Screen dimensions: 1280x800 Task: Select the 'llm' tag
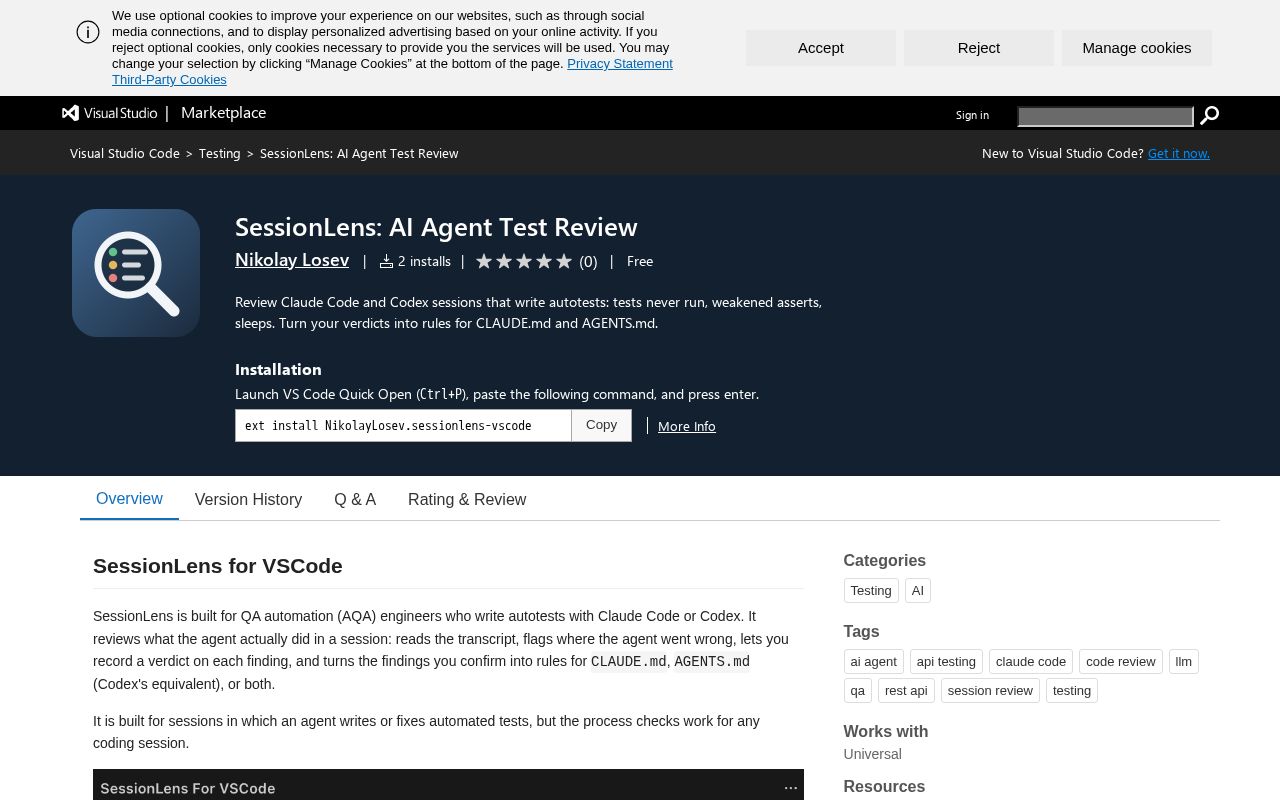click(x=1184, y=662)
